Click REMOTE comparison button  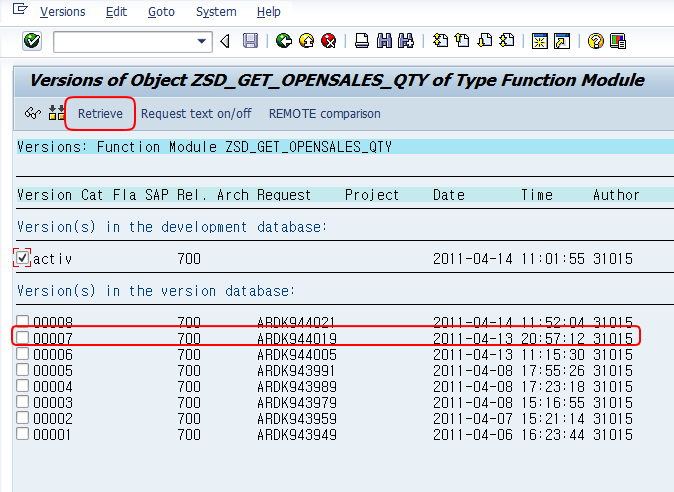tap(325, 113)
